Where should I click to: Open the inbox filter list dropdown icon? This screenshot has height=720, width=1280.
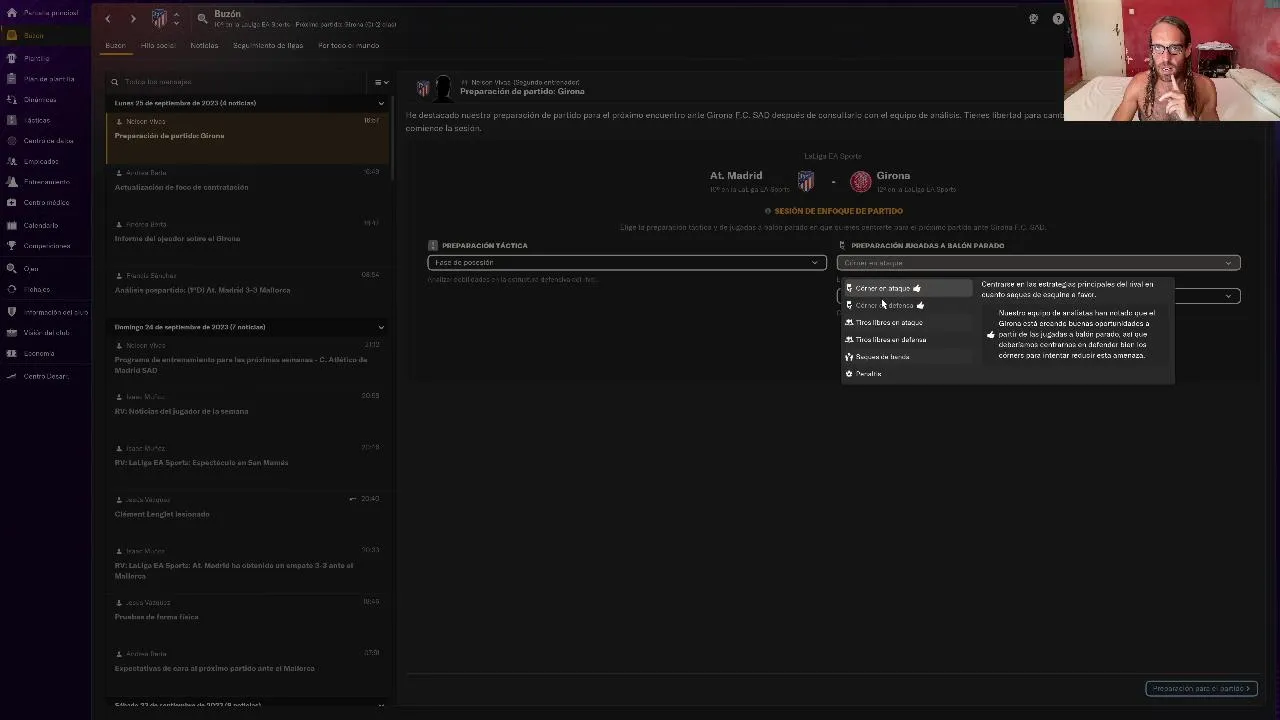380,82
